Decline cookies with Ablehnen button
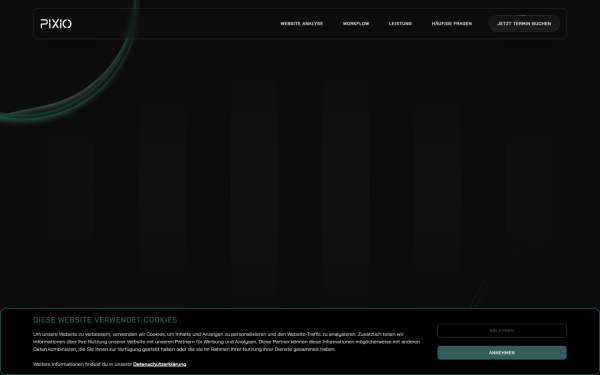Image resolution: width=600 pixels, height=375 pixels. (x=502, y=331)
